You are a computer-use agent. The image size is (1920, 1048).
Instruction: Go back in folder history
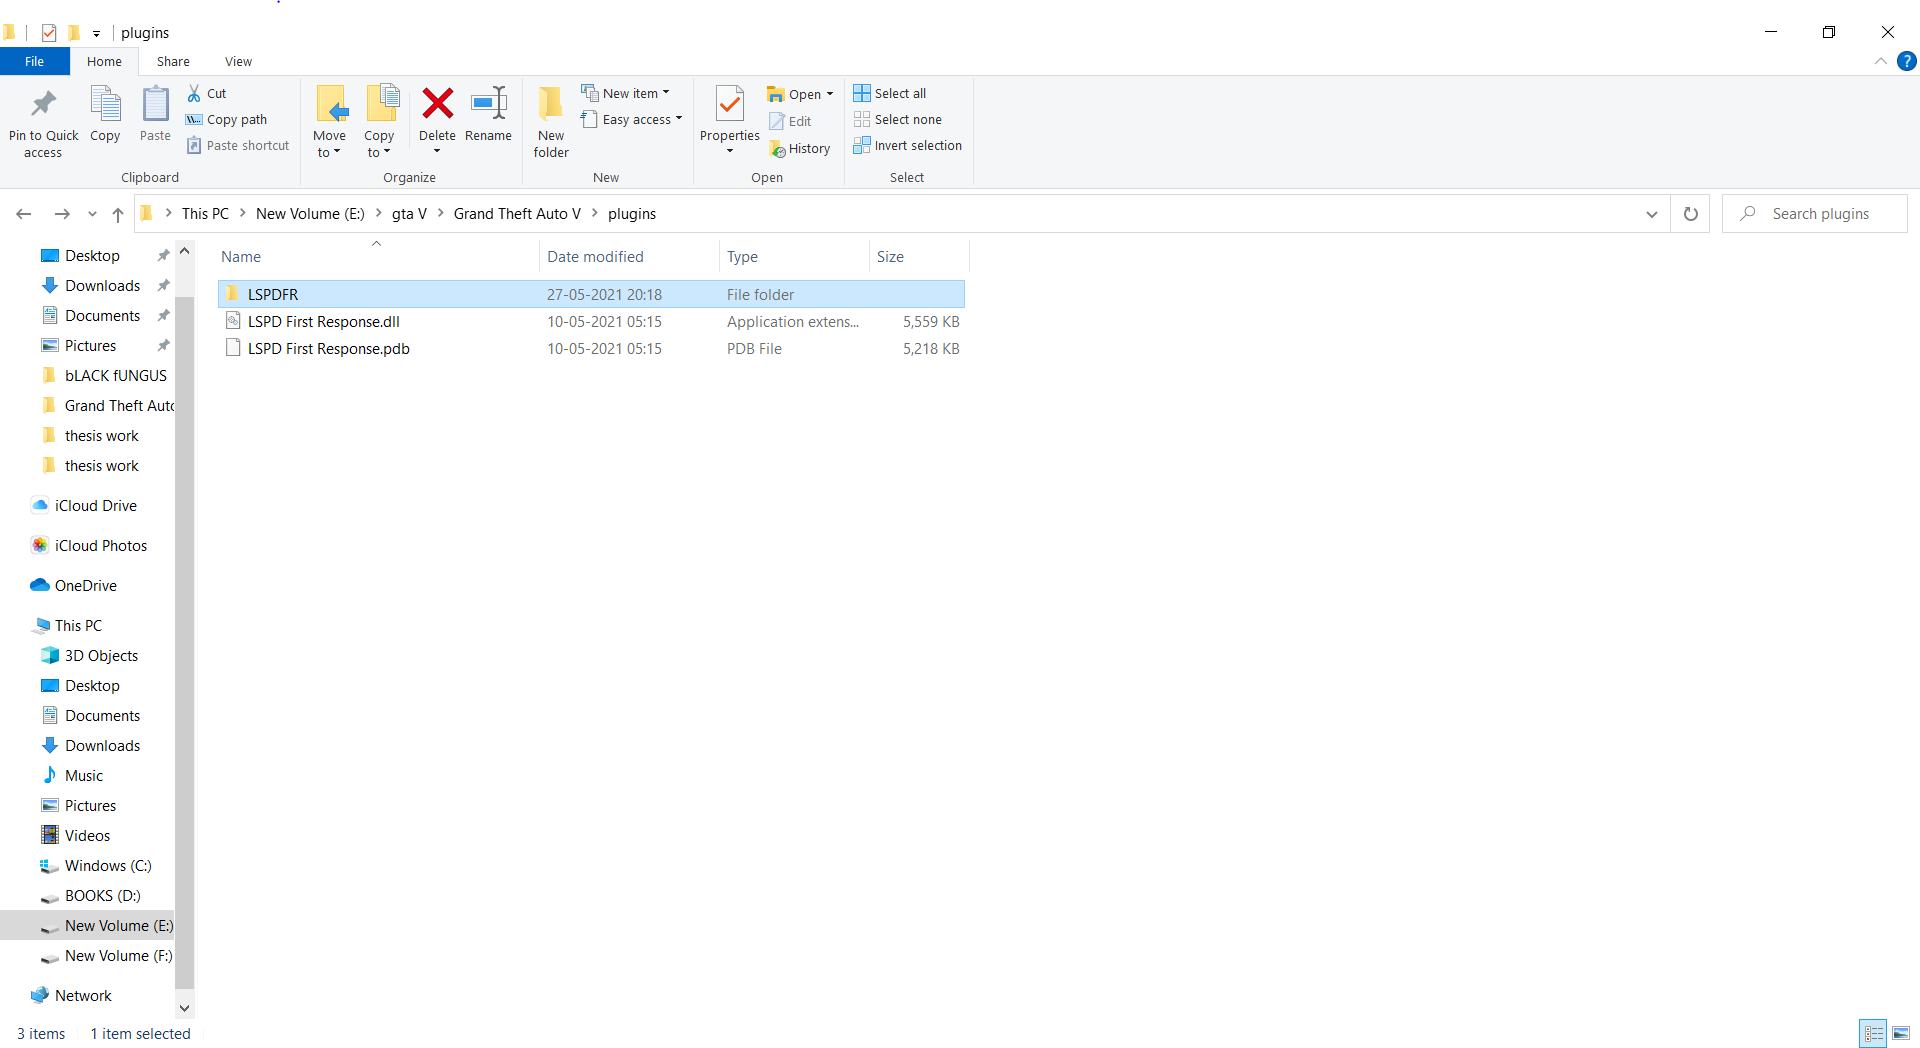pos(24,214)
